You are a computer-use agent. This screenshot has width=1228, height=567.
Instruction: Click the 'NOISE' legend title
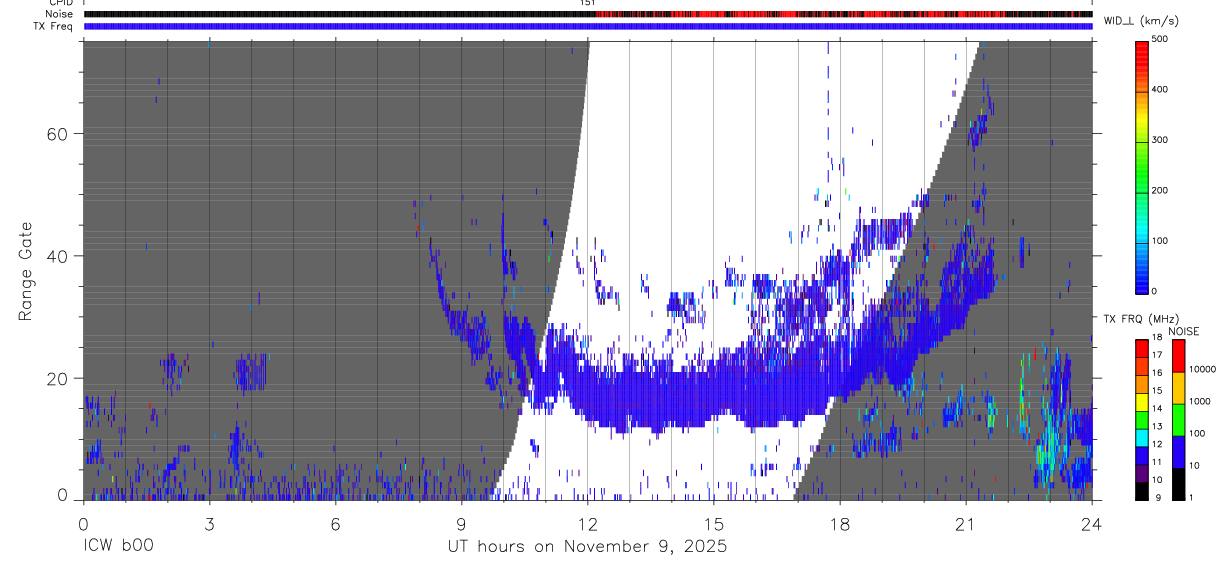(x=1183, y=331)
